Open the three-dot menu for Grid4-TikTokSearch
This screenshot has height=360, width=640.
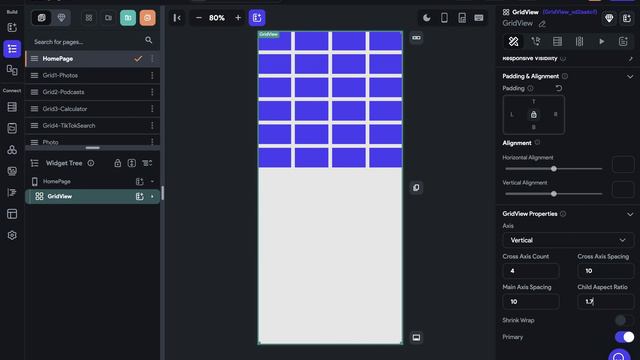152,126
